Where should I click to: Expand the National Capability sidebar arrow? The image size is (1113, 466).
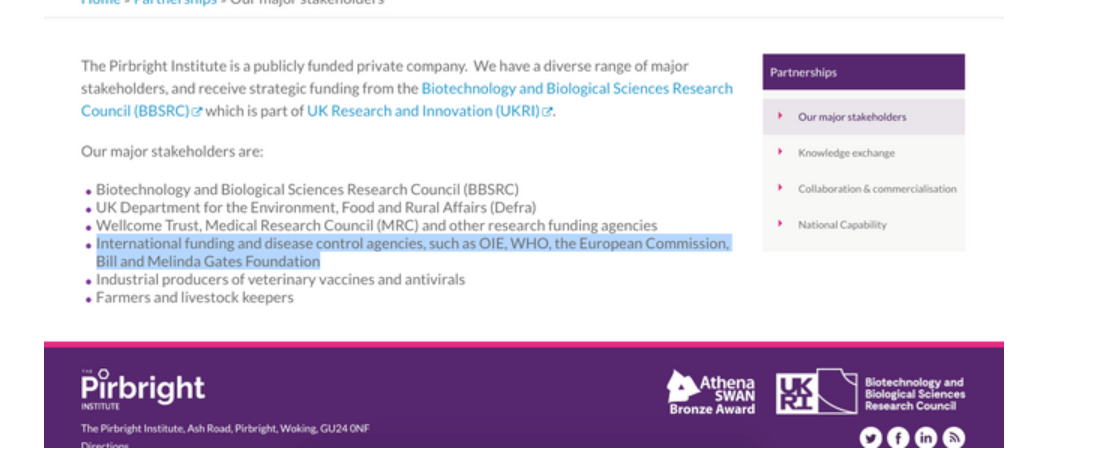coord(780,224)
